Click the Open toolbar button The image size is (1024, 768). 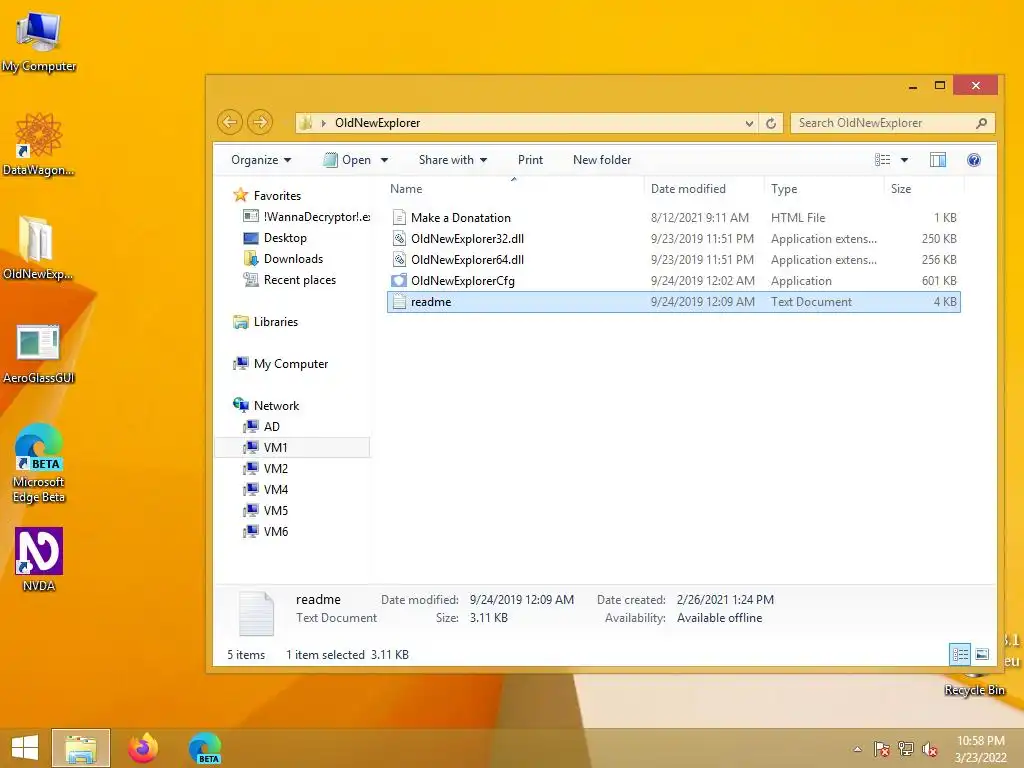347,160
